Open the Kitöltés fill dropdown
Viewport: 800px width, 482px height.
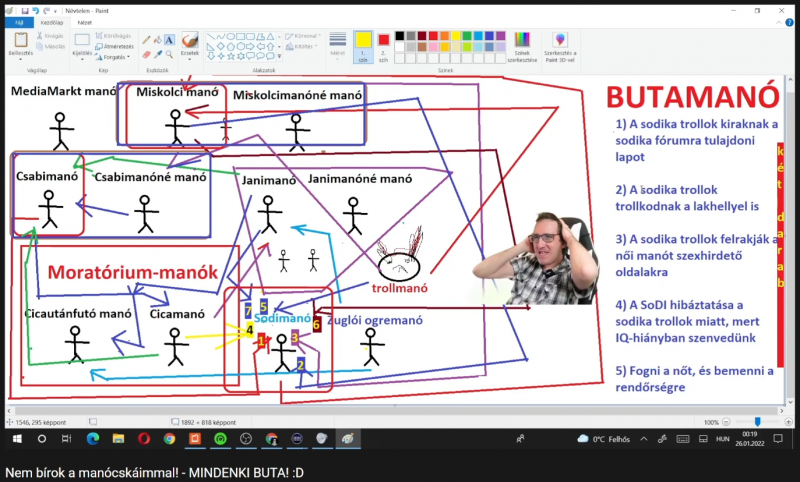coord(302,46)
